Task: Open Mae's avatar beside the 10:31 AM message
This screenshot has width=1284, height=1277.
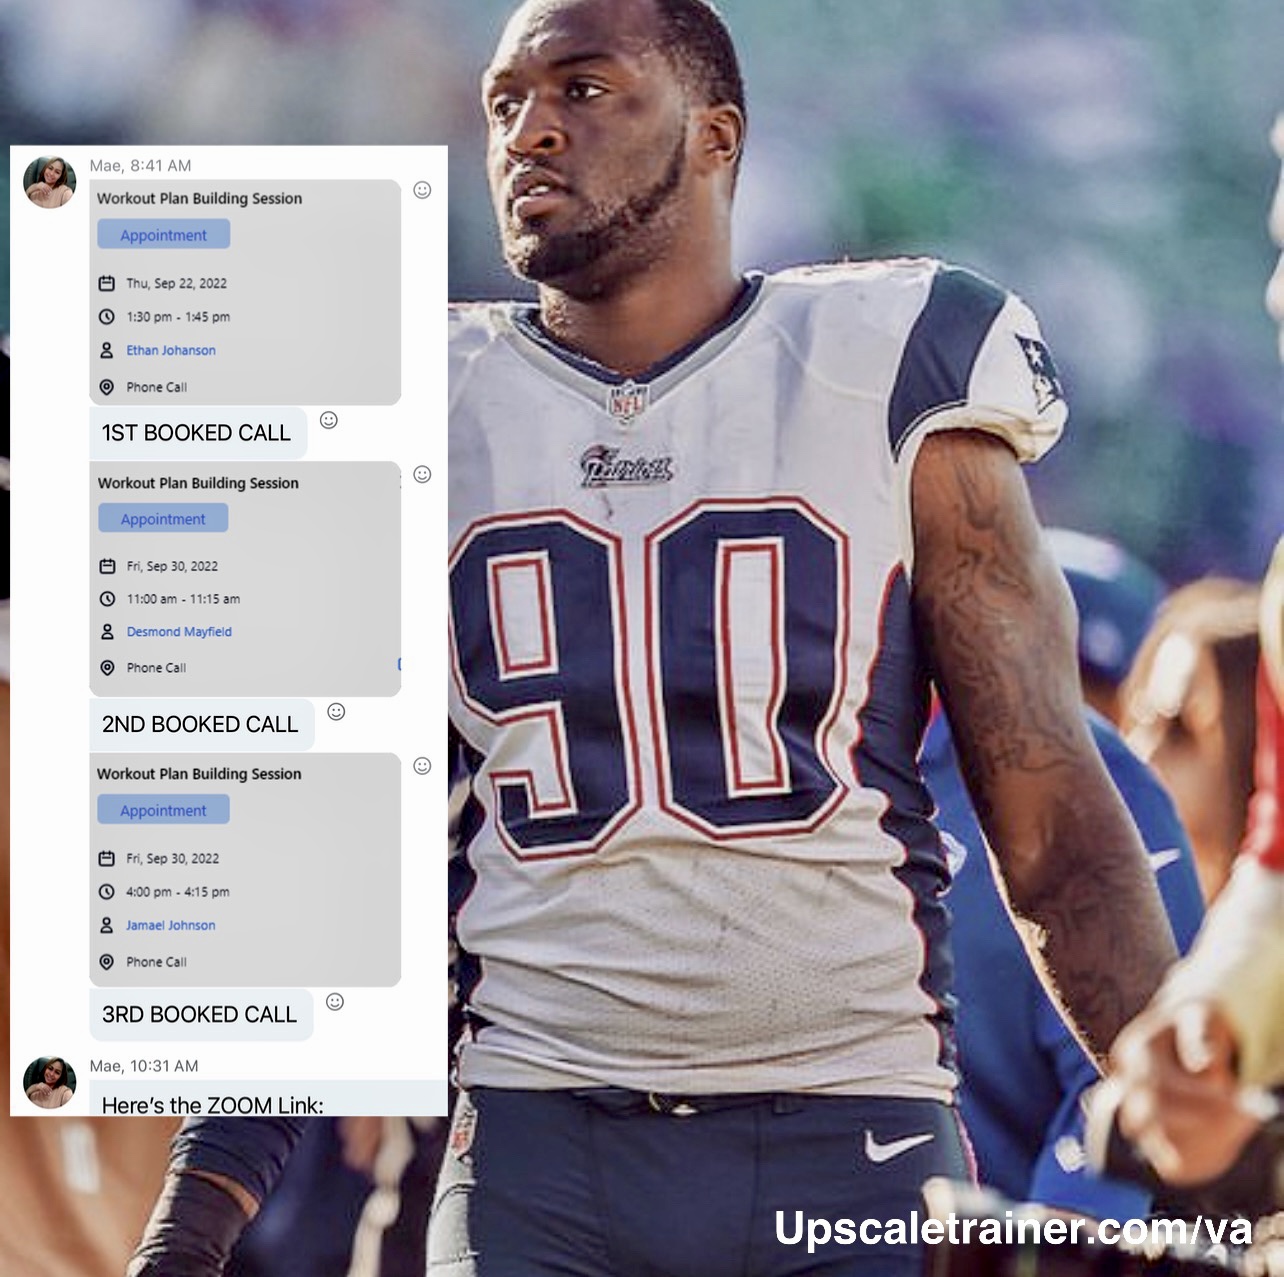Action: pyautogui.click(x=49, y=1082)
